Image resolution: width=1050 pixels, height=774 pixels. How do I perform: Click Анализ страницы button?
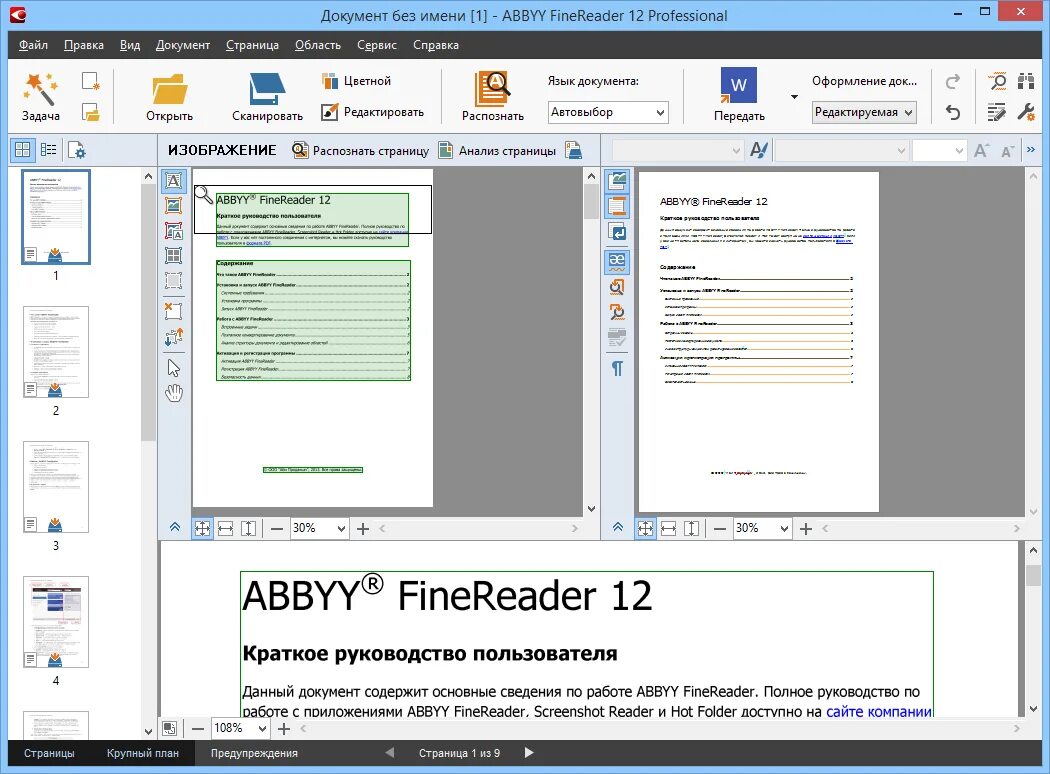(x=497, y=151)
